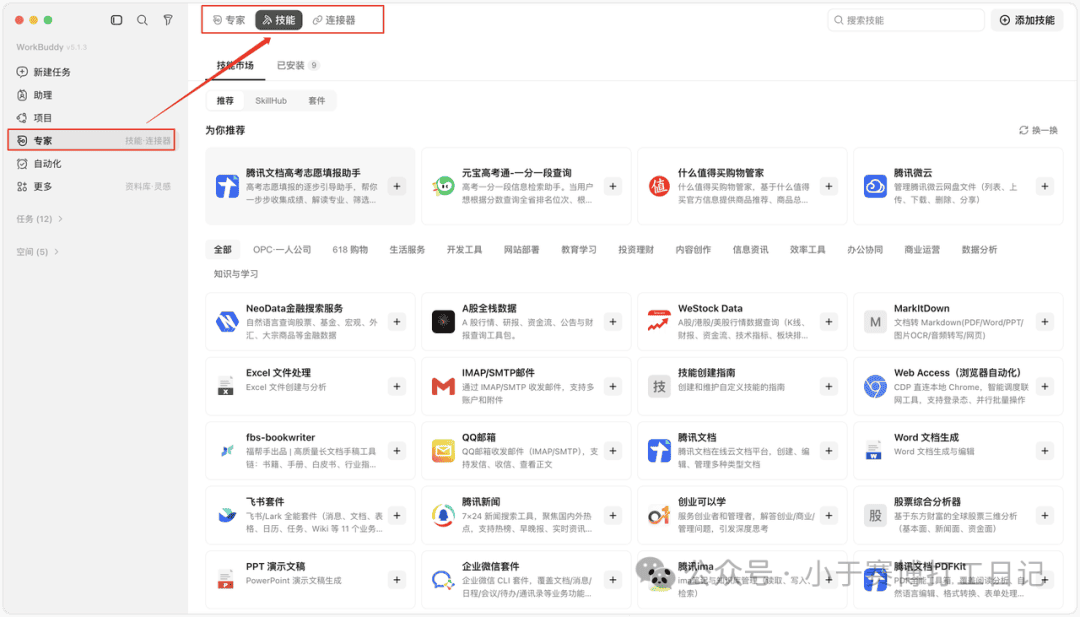Add Web Access skill with plus button
Image resolution: width=1080 pixels, height=617 pixels.
1045,386
